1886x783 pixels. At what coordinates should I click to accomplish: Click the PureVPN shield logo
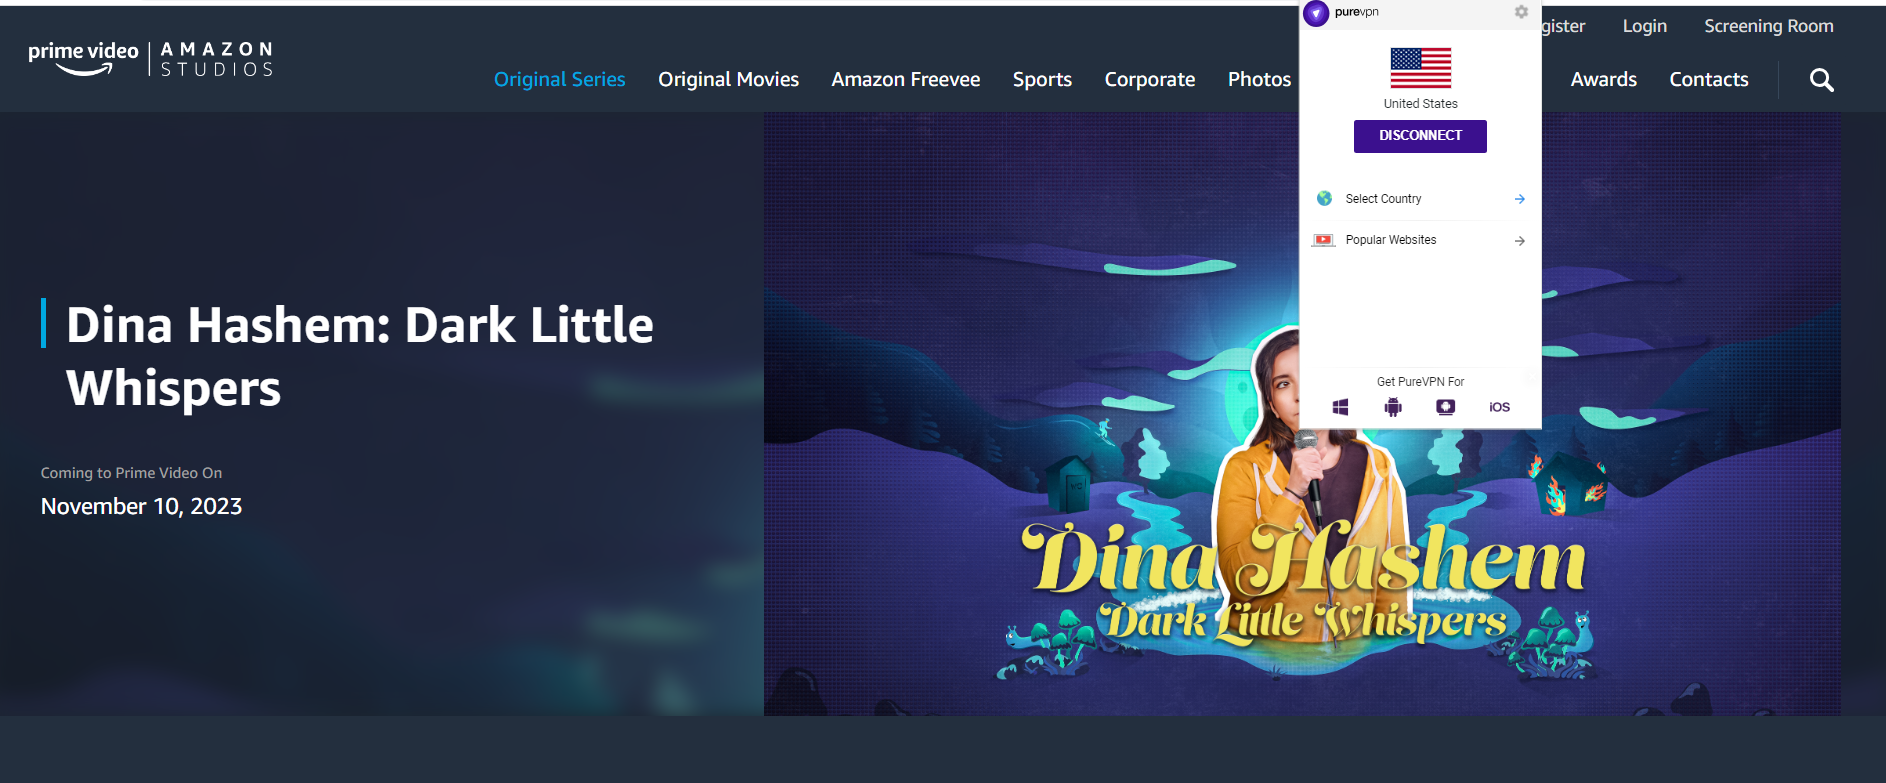point(1316,13)
